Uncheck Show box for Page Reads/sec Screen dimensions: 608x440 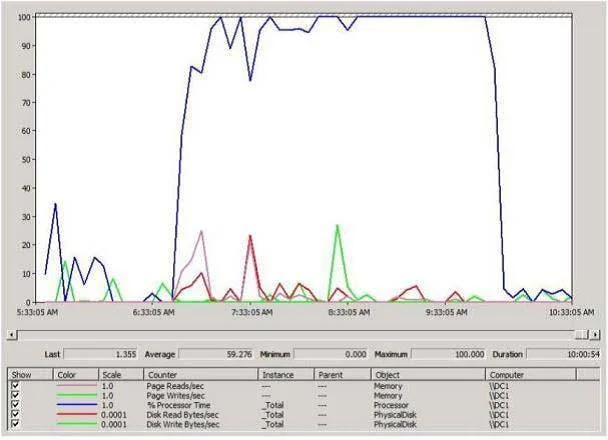(15, 385)
